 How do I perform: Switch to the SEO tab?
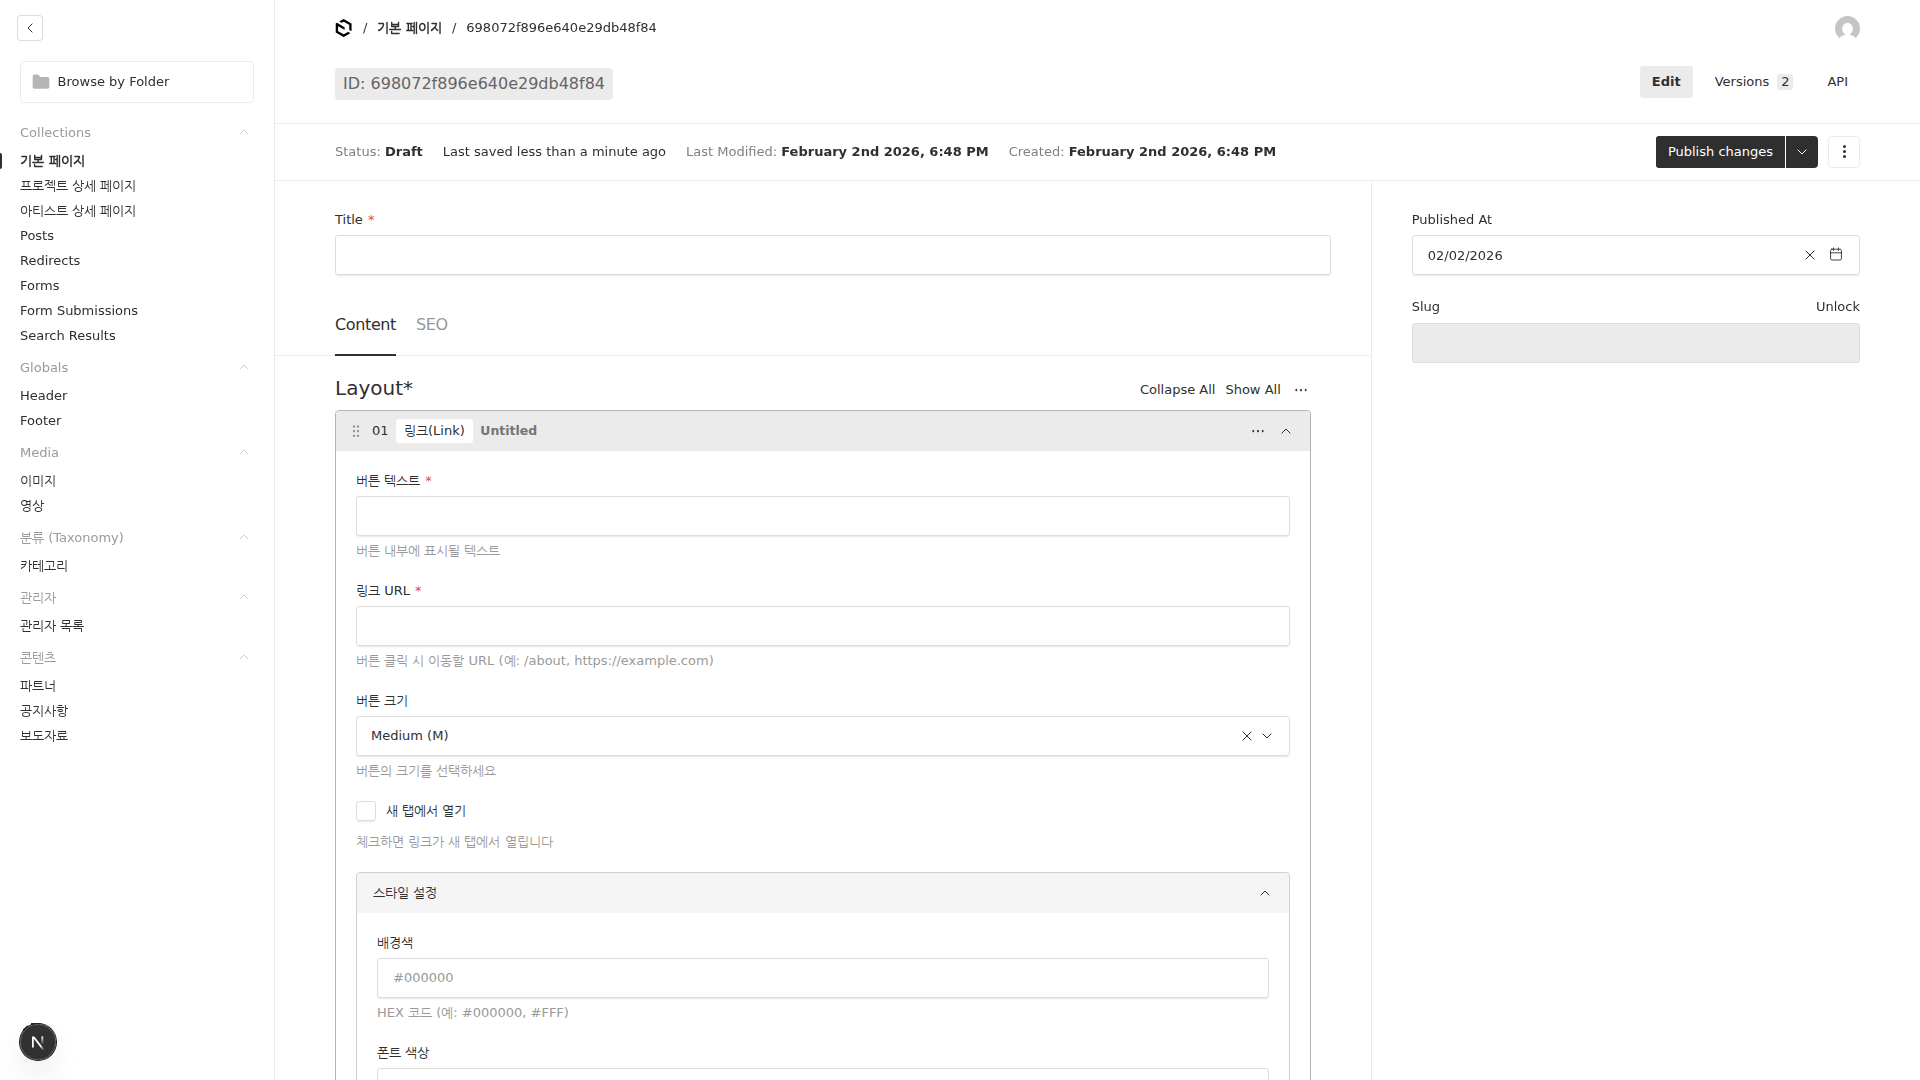click(431, 325)
